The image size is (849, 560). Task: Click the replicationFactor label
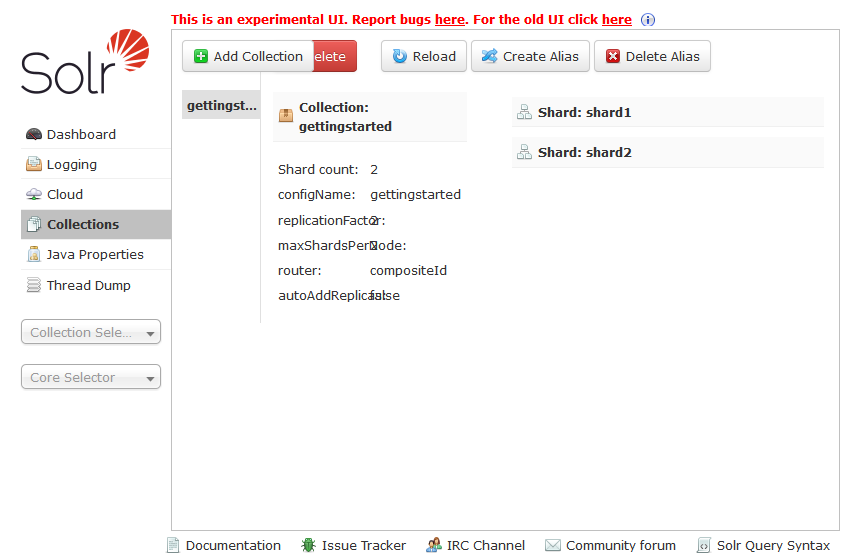(x=331, y=220)
